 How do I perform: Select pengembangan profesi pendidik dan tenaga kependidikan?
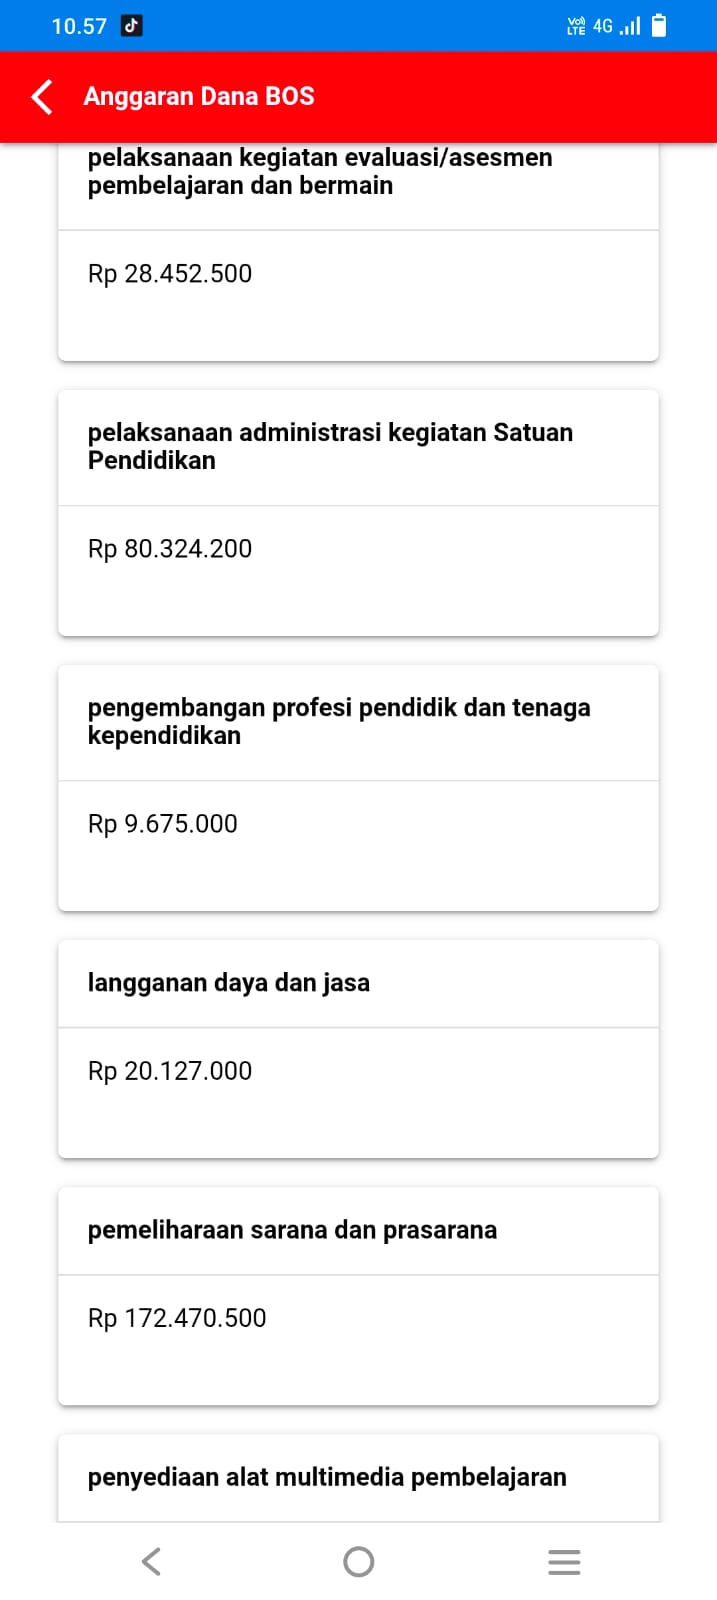(338, 721)
